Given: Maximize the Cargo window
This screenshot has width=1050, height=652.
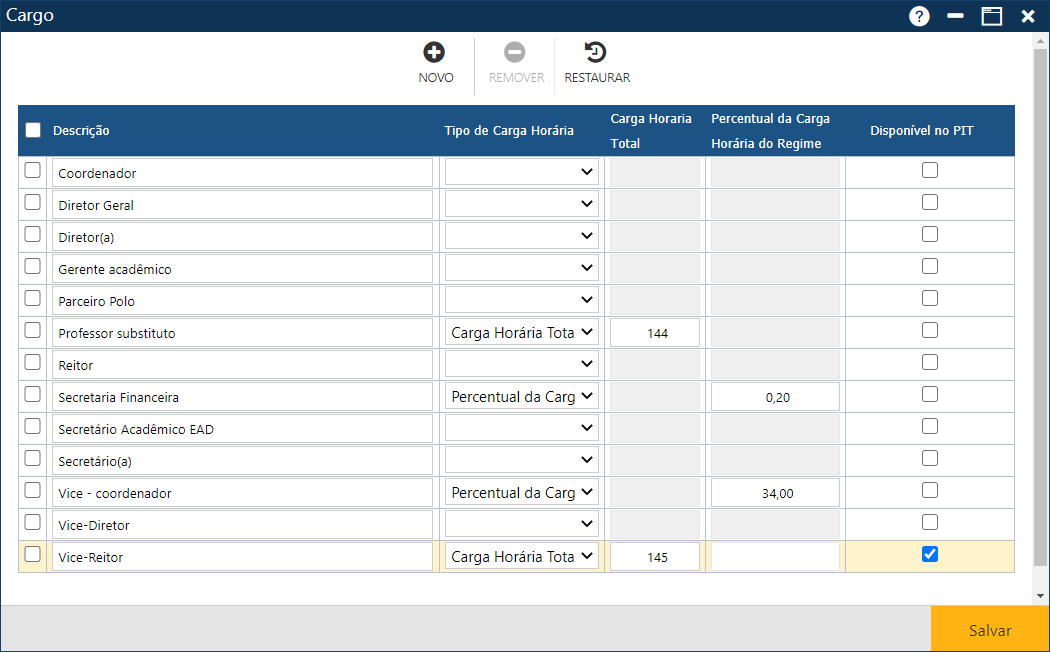Looking at the screenshot, I should pos(991,16).
